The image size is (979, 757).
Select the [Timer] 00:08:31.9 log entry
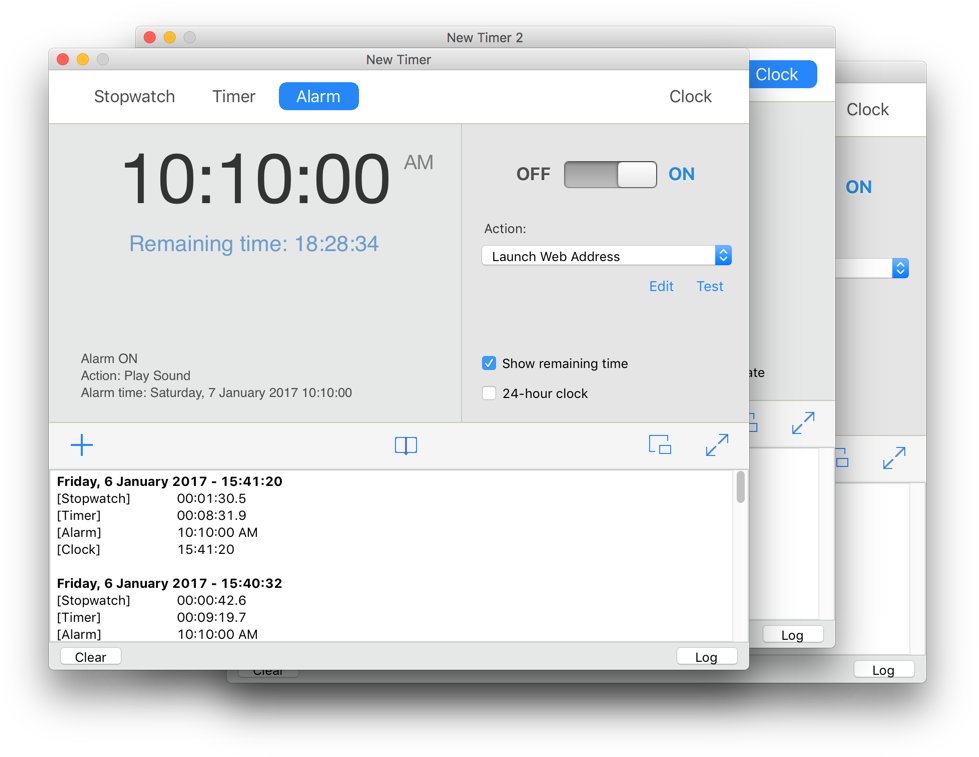point(152,515)
